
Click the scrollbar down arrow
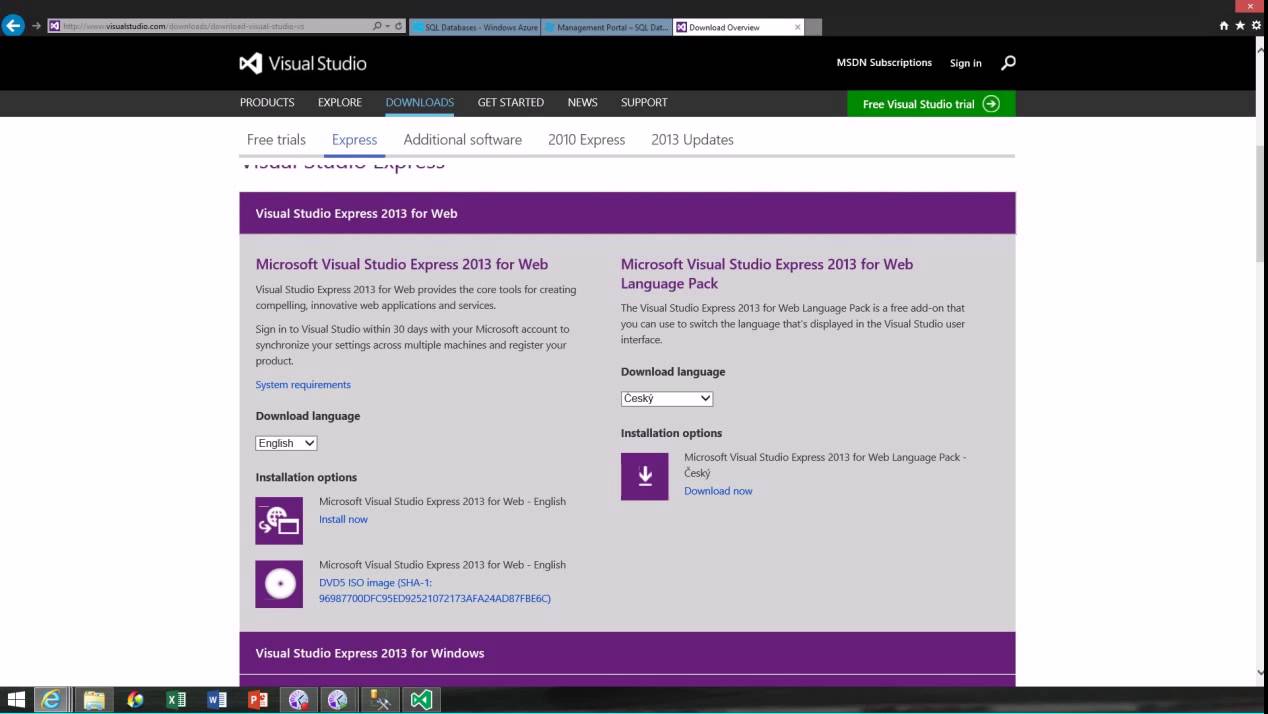point(1261,673)
